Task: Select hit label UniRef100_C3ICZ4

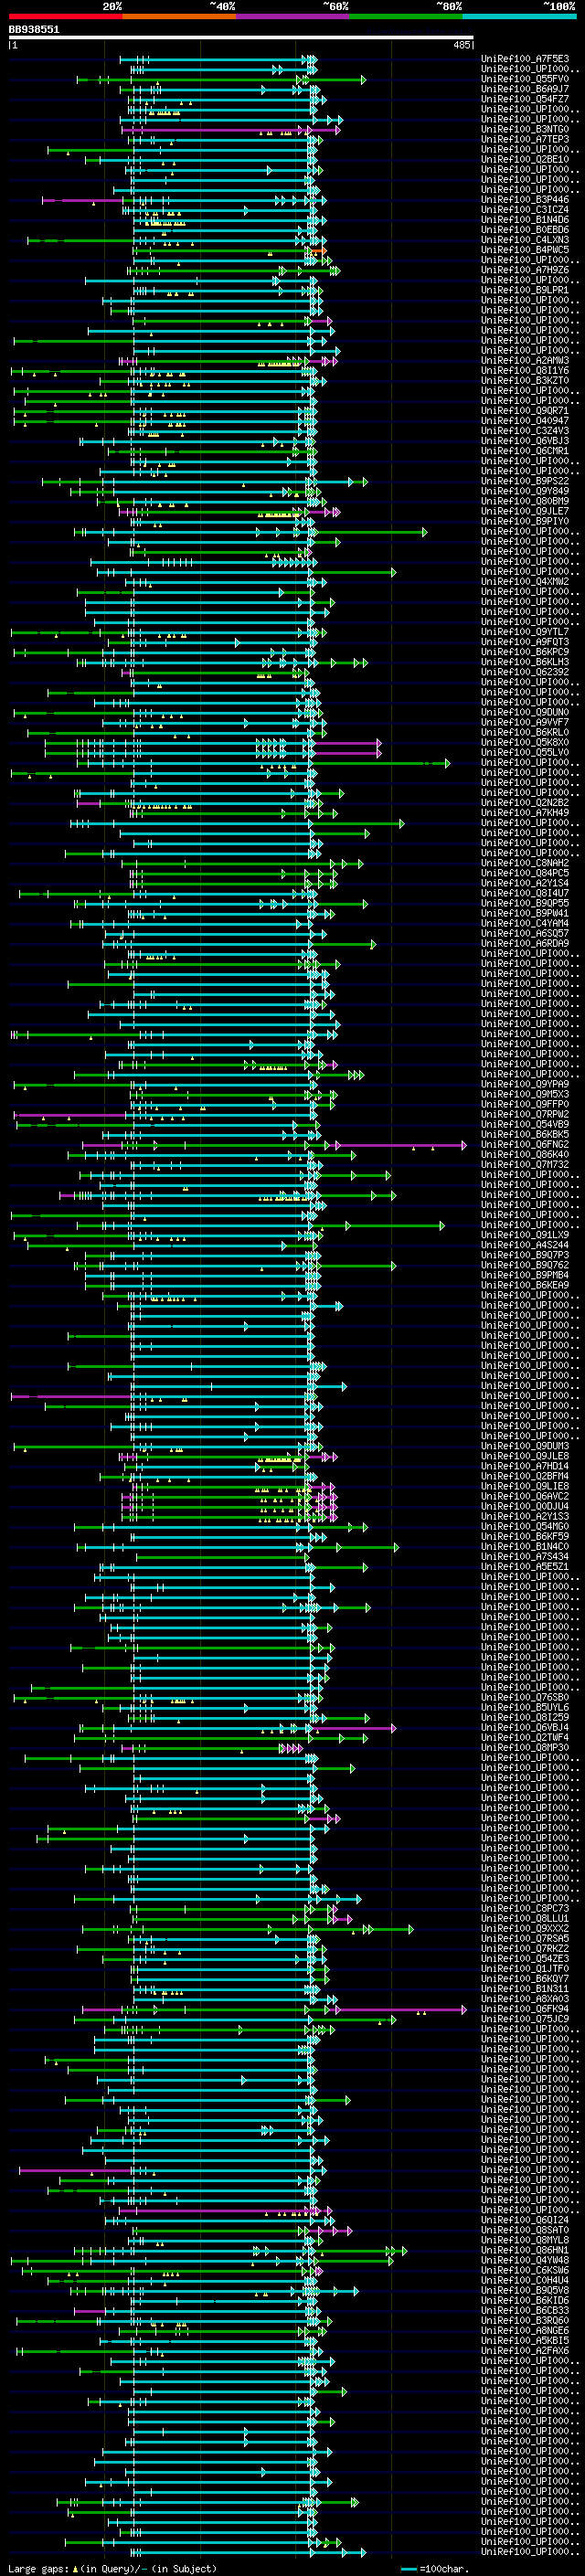Action: pyautogui.click(x=525, y=210)
